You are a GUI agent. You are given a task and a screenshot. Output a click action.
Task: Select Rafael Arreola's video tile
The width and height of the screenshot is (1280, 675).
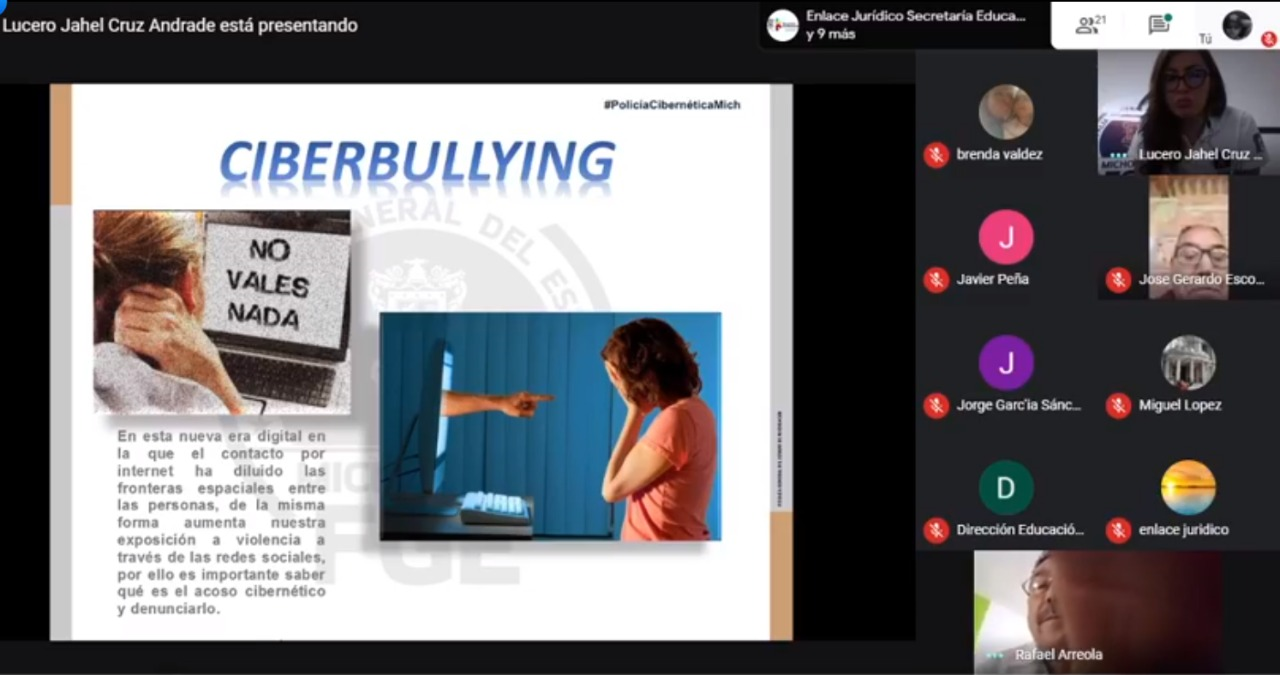click(1097, 612)
